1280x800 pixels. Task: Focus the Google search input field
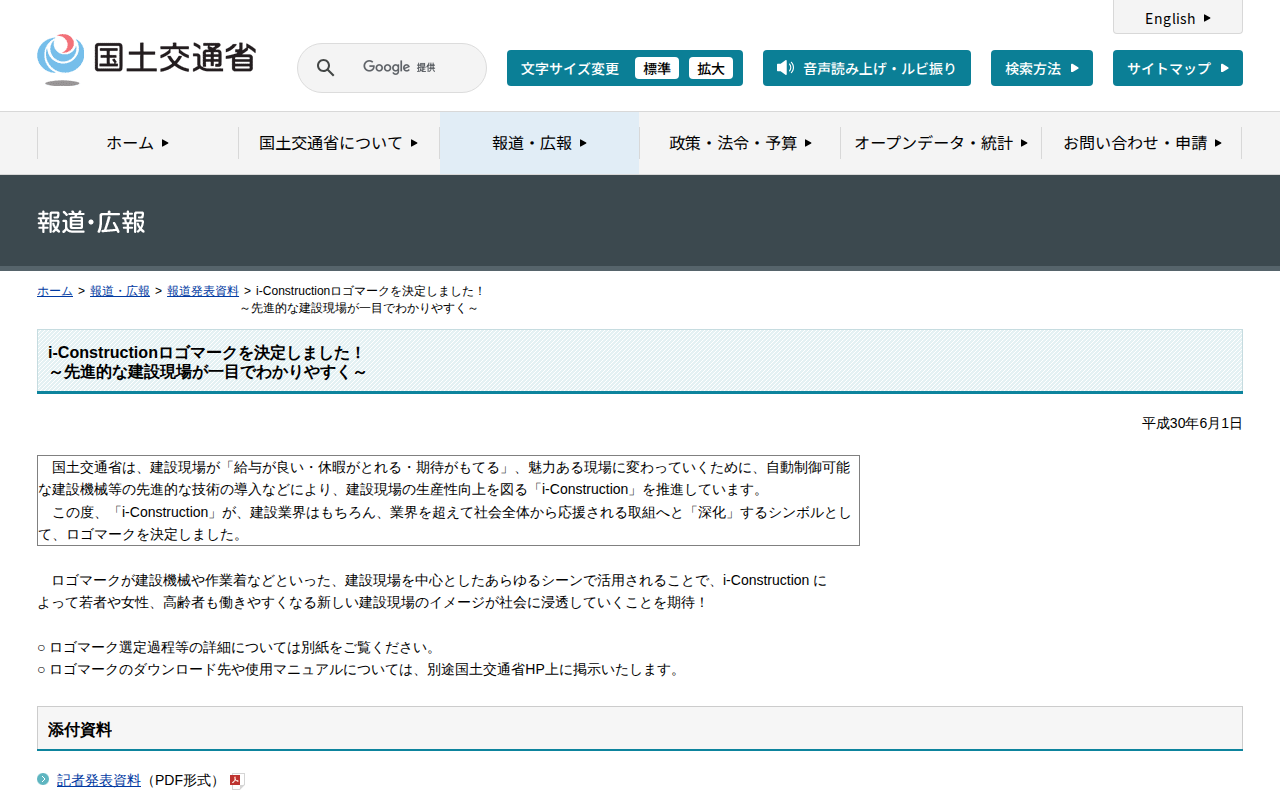click(x=410, y=68)
